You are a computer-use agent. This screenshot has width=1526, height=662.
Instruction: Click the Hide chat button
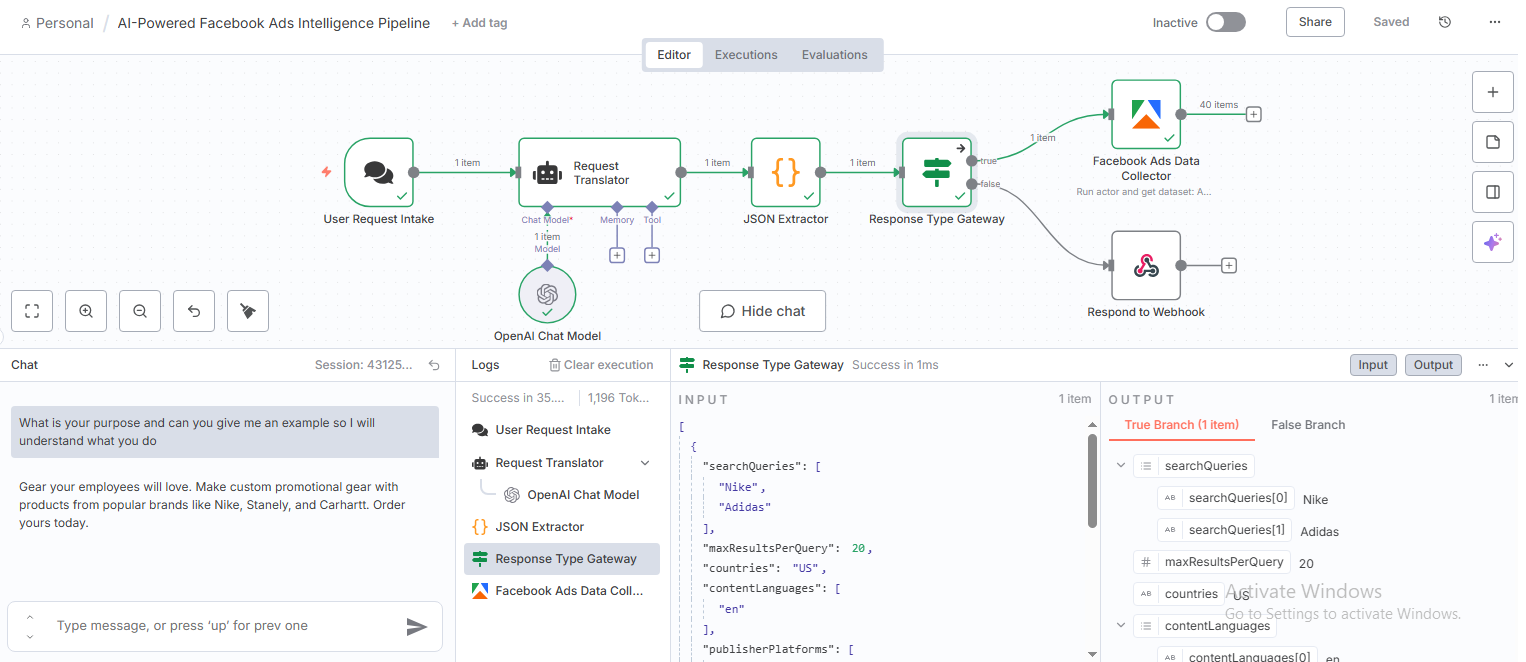[x=762, y=311]
